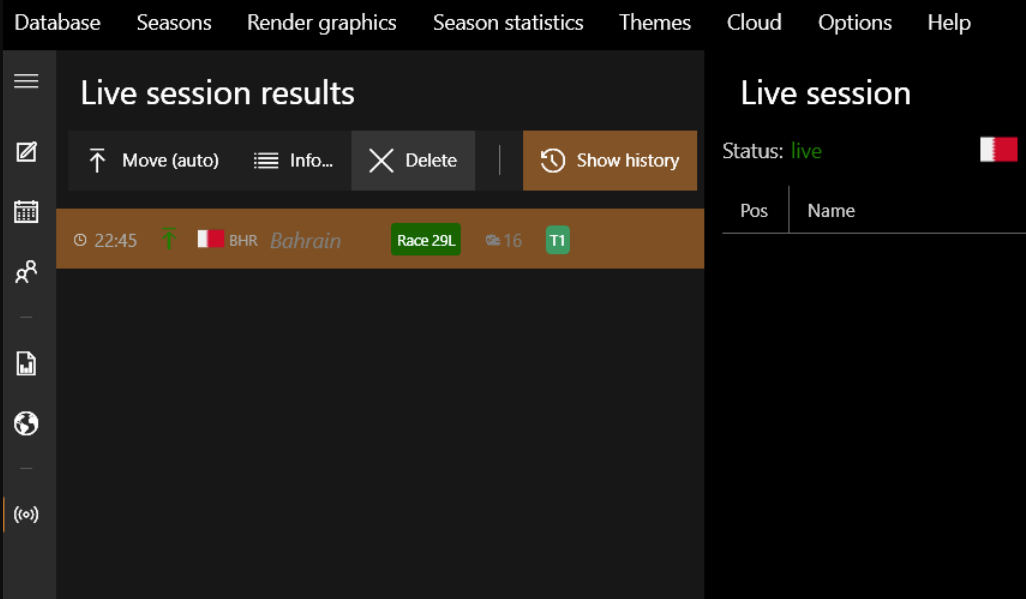
Task: Open the Render graphics menu
Action: (321, 23)
